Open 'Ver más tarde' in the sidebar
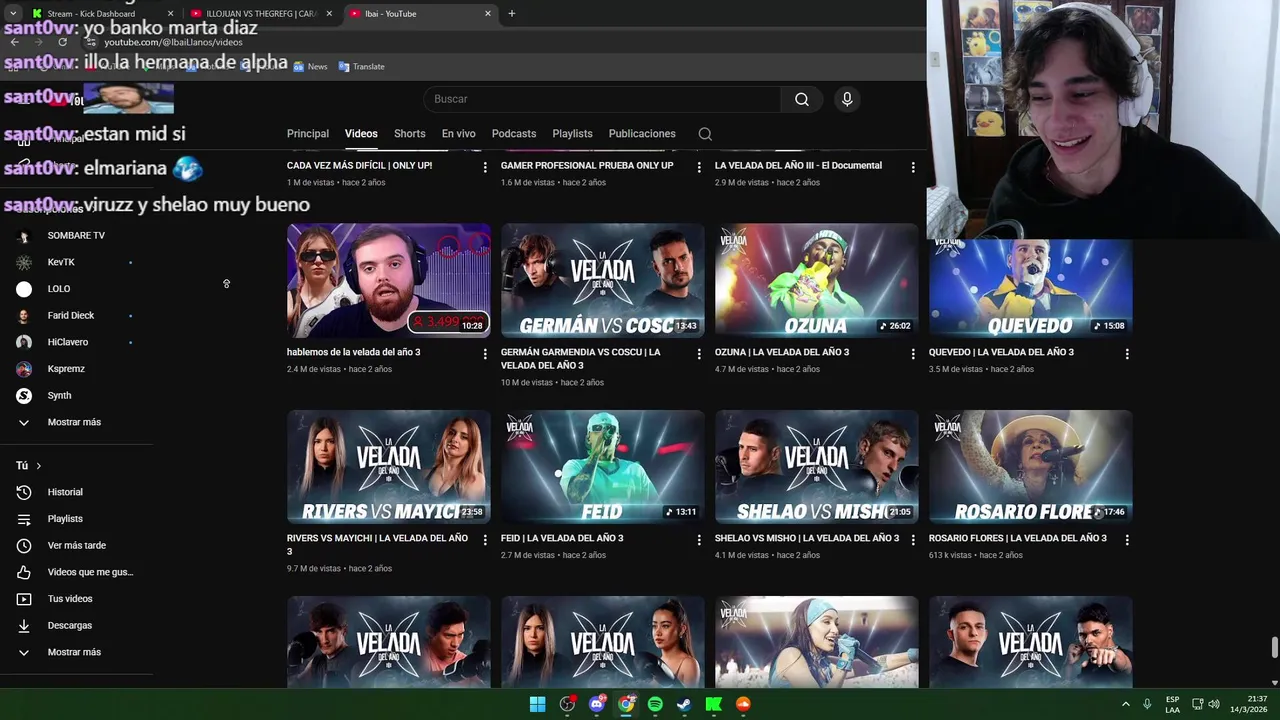 tap(76, 545)
